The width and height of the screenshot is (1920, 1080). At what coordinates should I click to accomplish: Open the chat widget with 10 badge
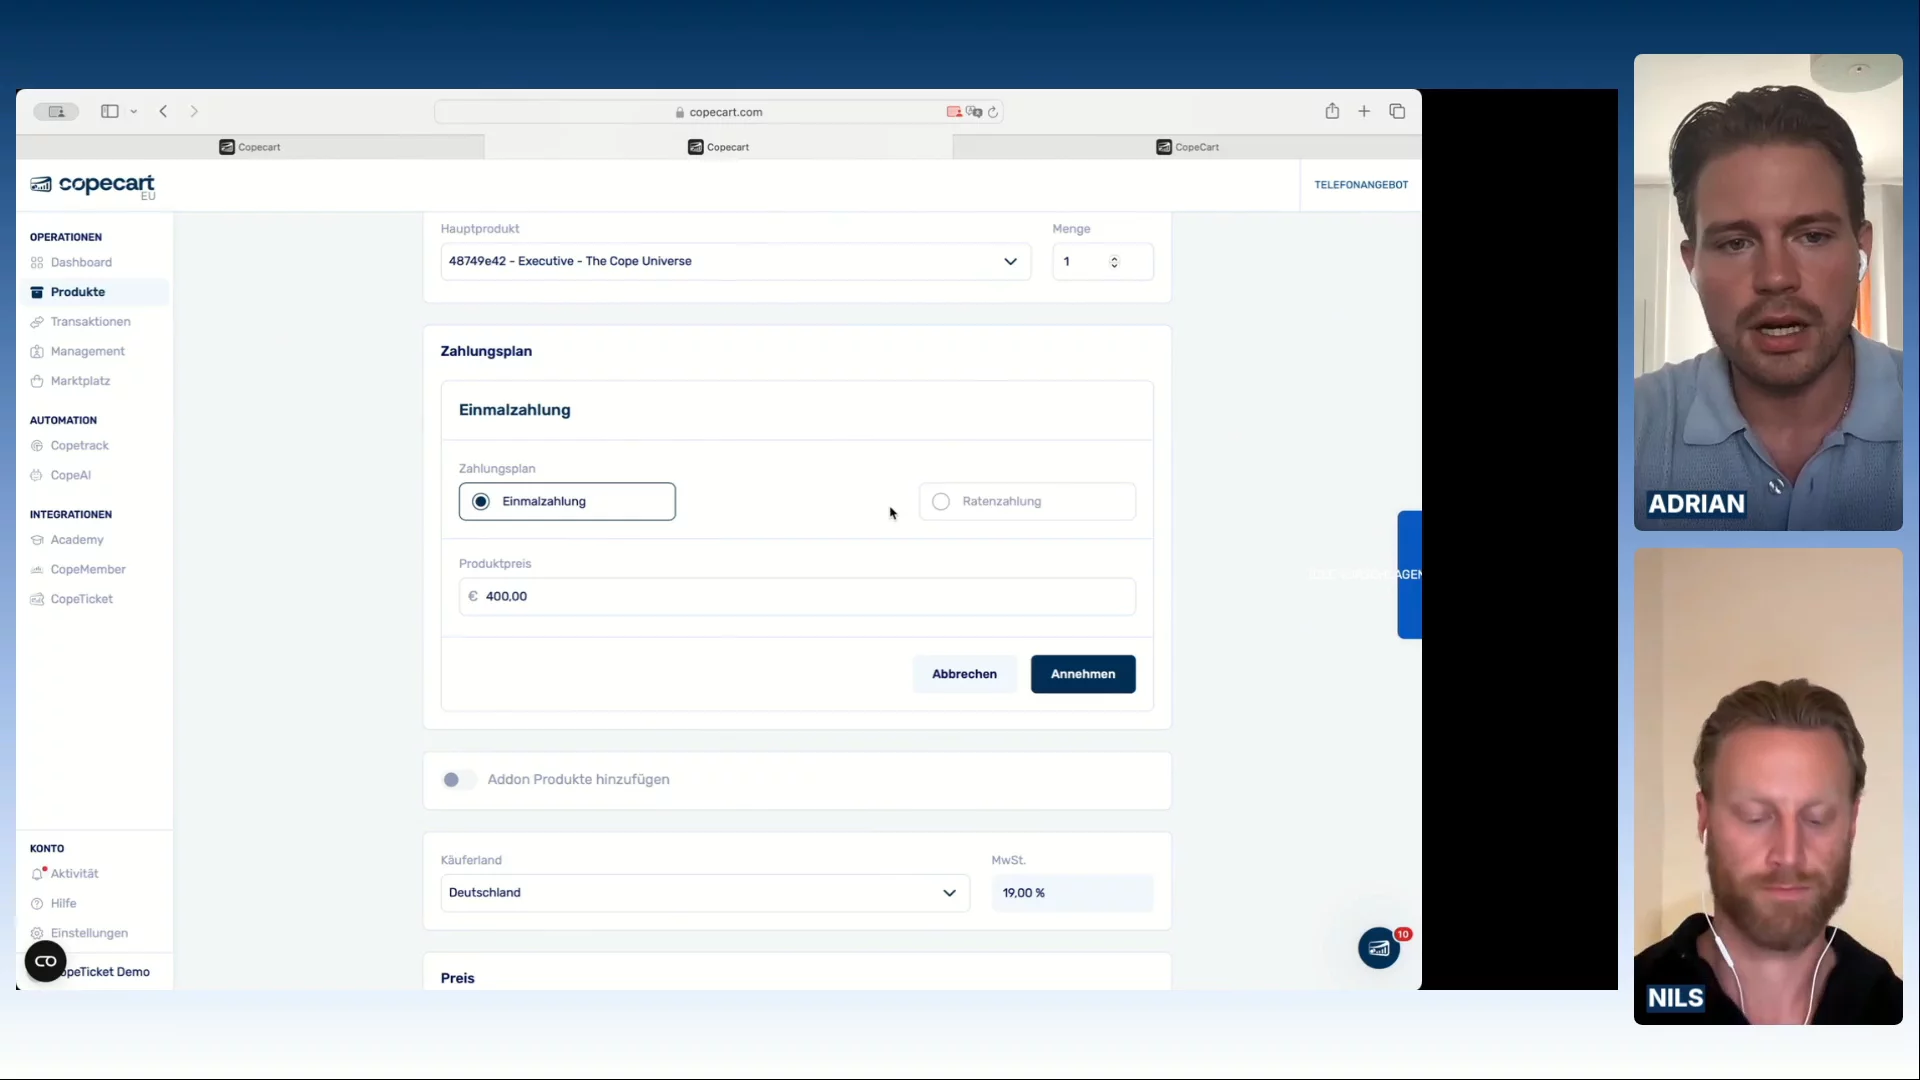click(1379, 948)
